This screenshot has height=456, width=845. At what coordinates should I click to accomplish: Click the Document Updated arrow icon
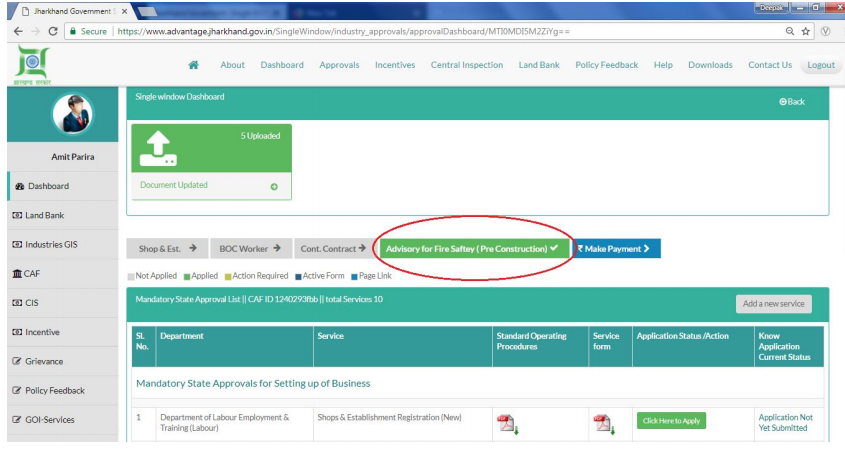coord(274,186)
